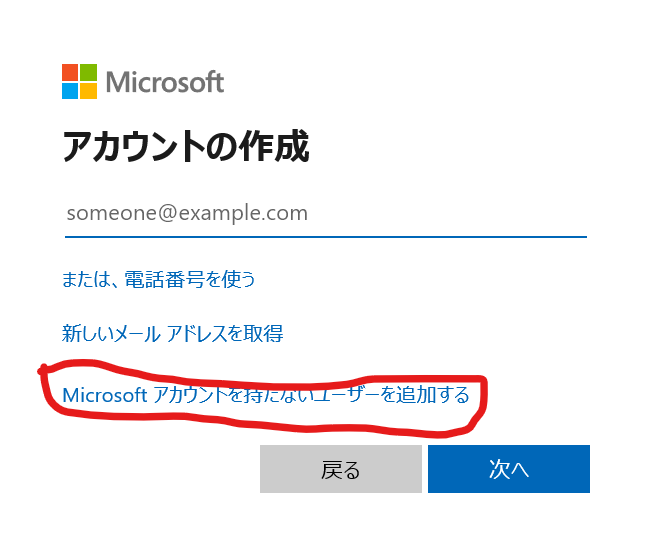The image size is (649, 552).
Task: Select the または、電話番号を使う link
Action: (159, 279)
